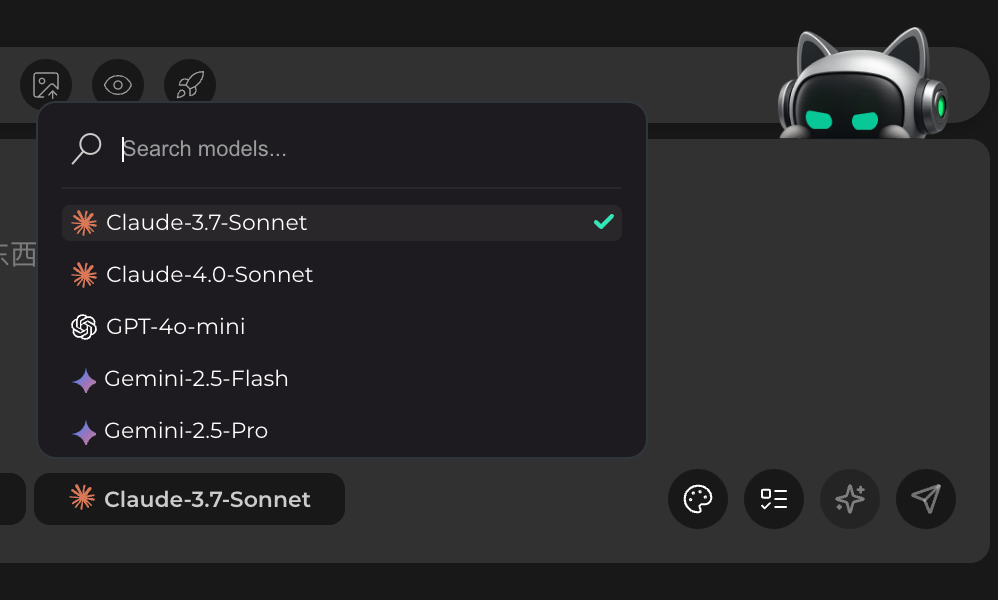The width and height of the screenshot is (998, 600).
Task: Collapse the Claude-3.7-Sonnet model selector dropdown
Action: coord(190,499)
